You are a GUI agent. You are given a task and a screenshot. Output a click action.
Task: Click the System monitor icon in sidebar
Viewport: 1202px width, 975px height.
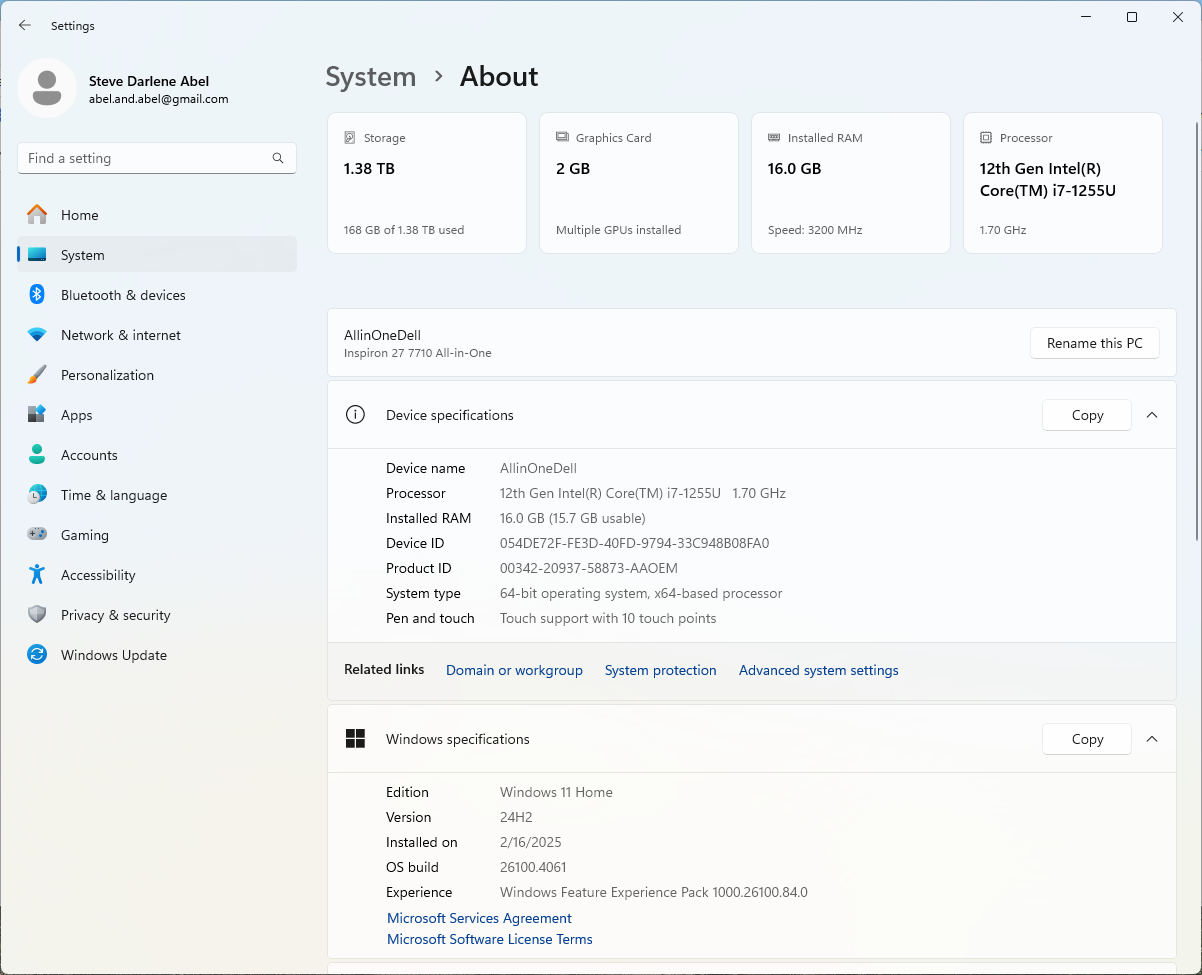(x=37, y=255)
